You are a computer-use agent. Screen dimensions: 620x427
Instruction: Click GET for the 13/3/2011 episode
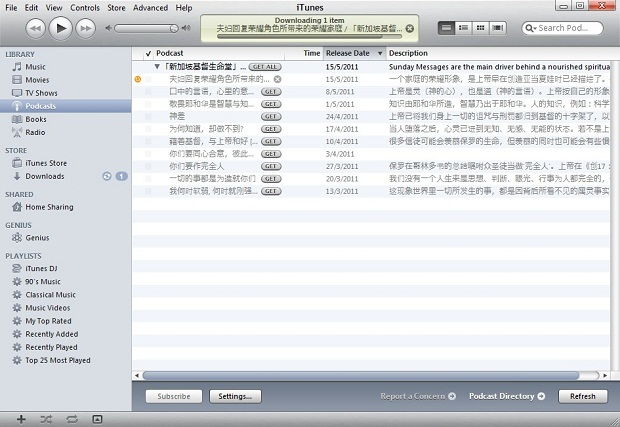pyautogui.click(x=271, y=191)
